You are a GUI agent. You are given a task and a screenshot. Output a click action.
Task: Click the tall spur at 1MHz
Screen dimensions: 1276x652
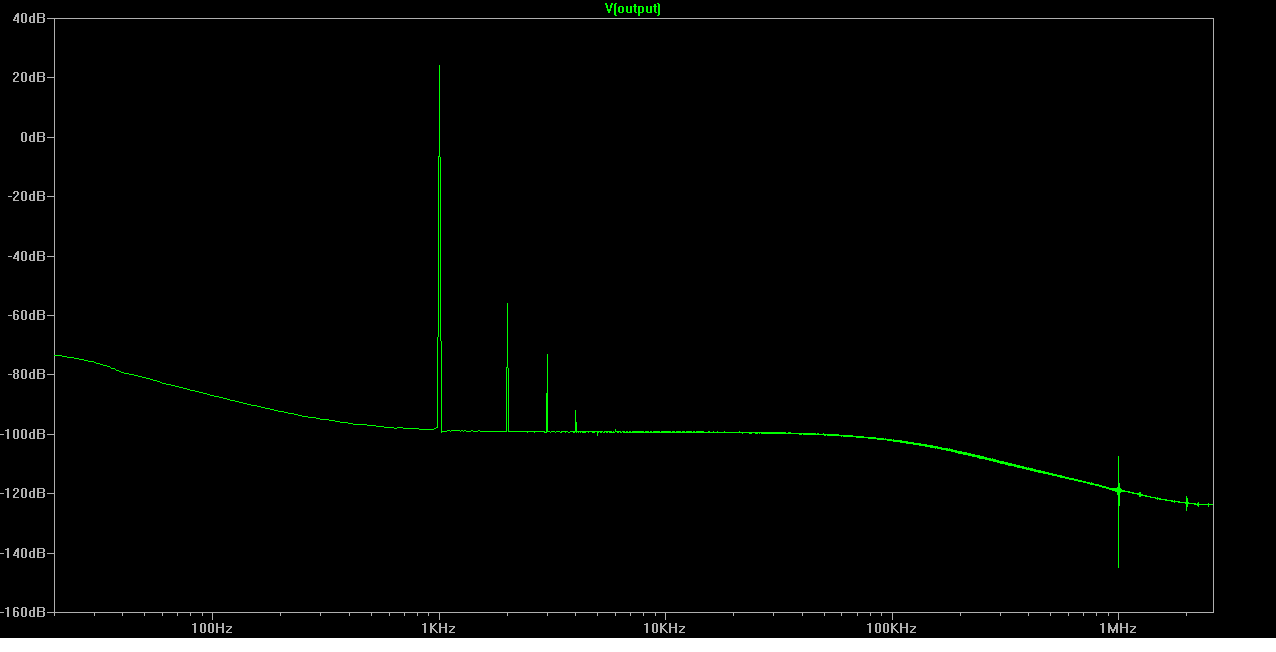coord(1118,512)
